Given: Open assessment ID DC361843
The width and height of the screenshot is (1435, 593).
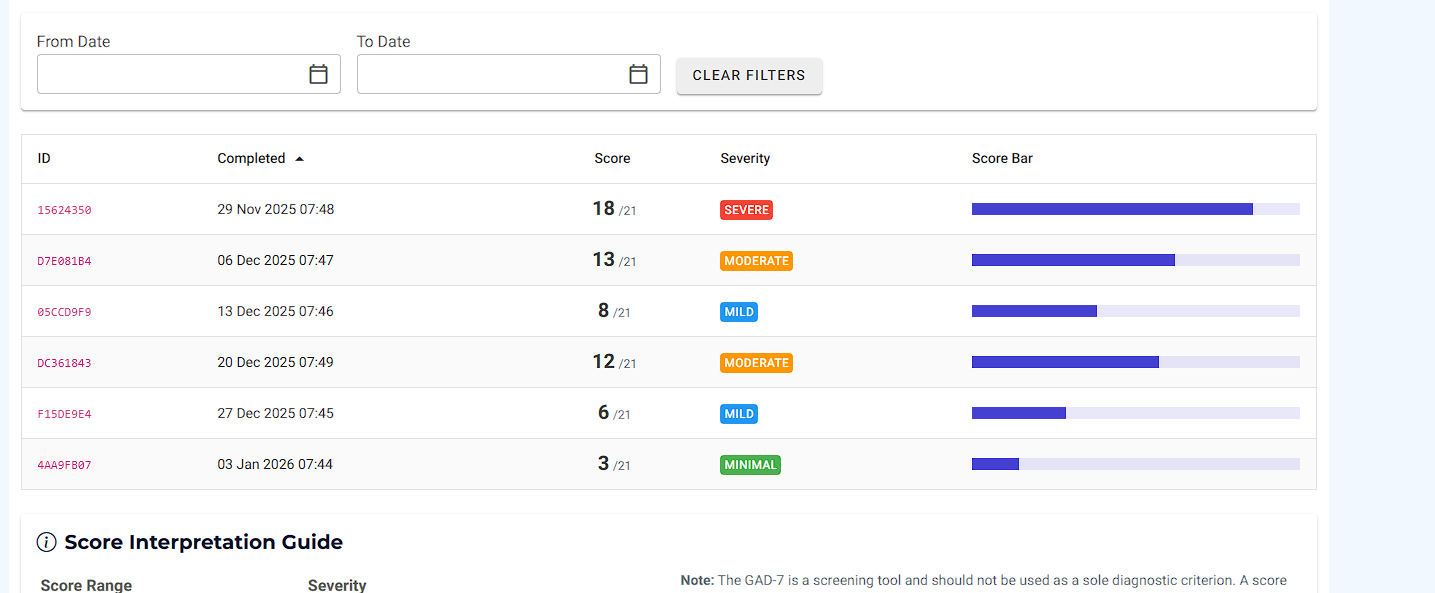Looking at the screenshot, I should click(64, 363).
